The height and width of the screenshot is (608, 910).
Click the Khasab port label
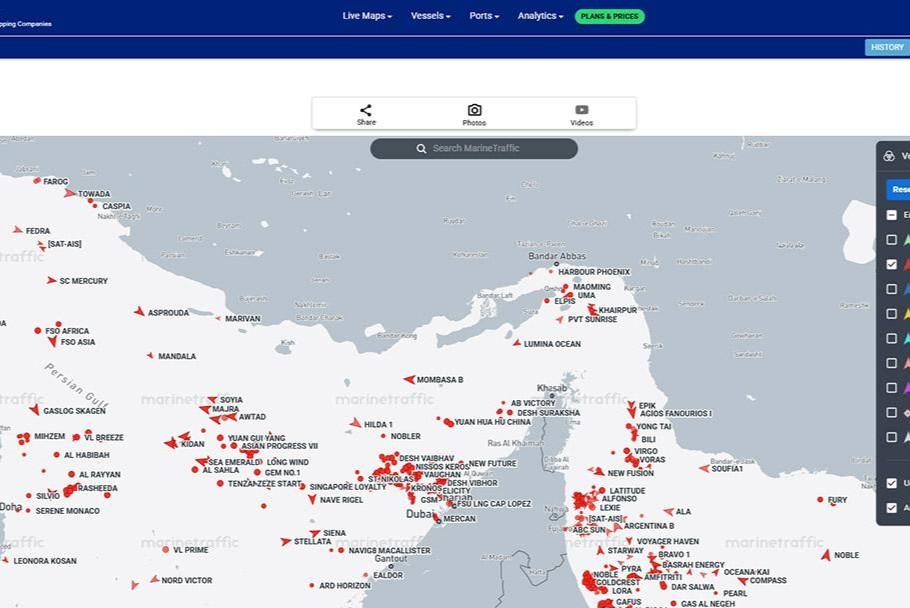552,388
